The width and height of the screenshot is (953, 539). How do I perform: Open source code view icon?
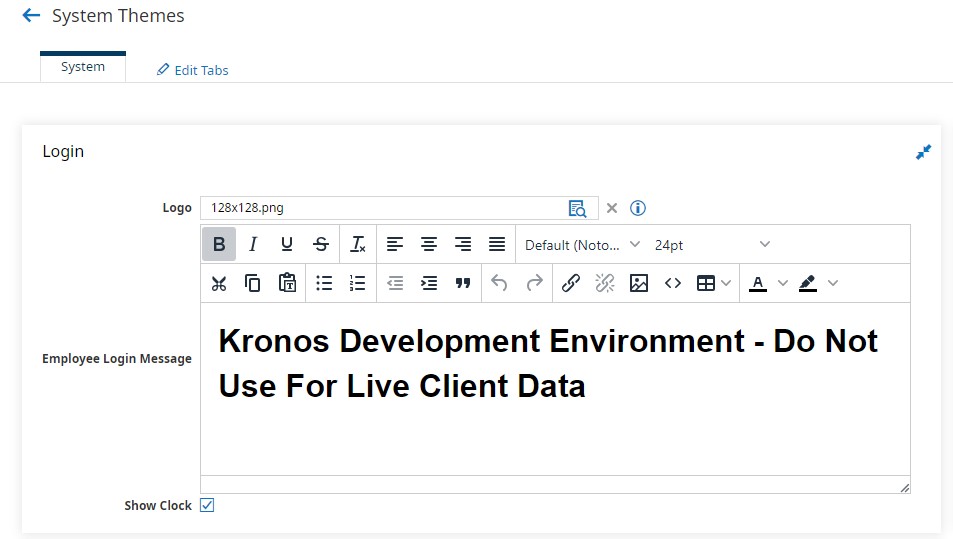pyautogui.click(x=673, y=283)
